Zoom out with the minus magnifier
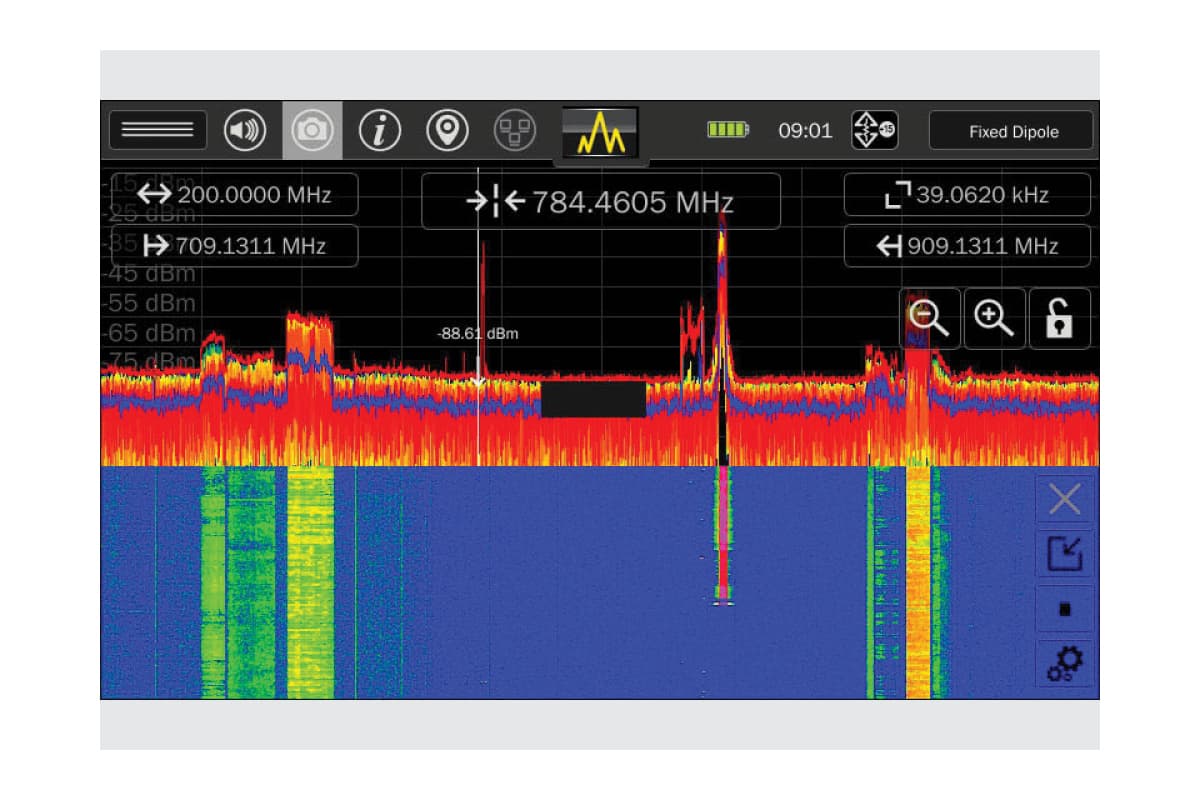 click(x=930, y=319)
